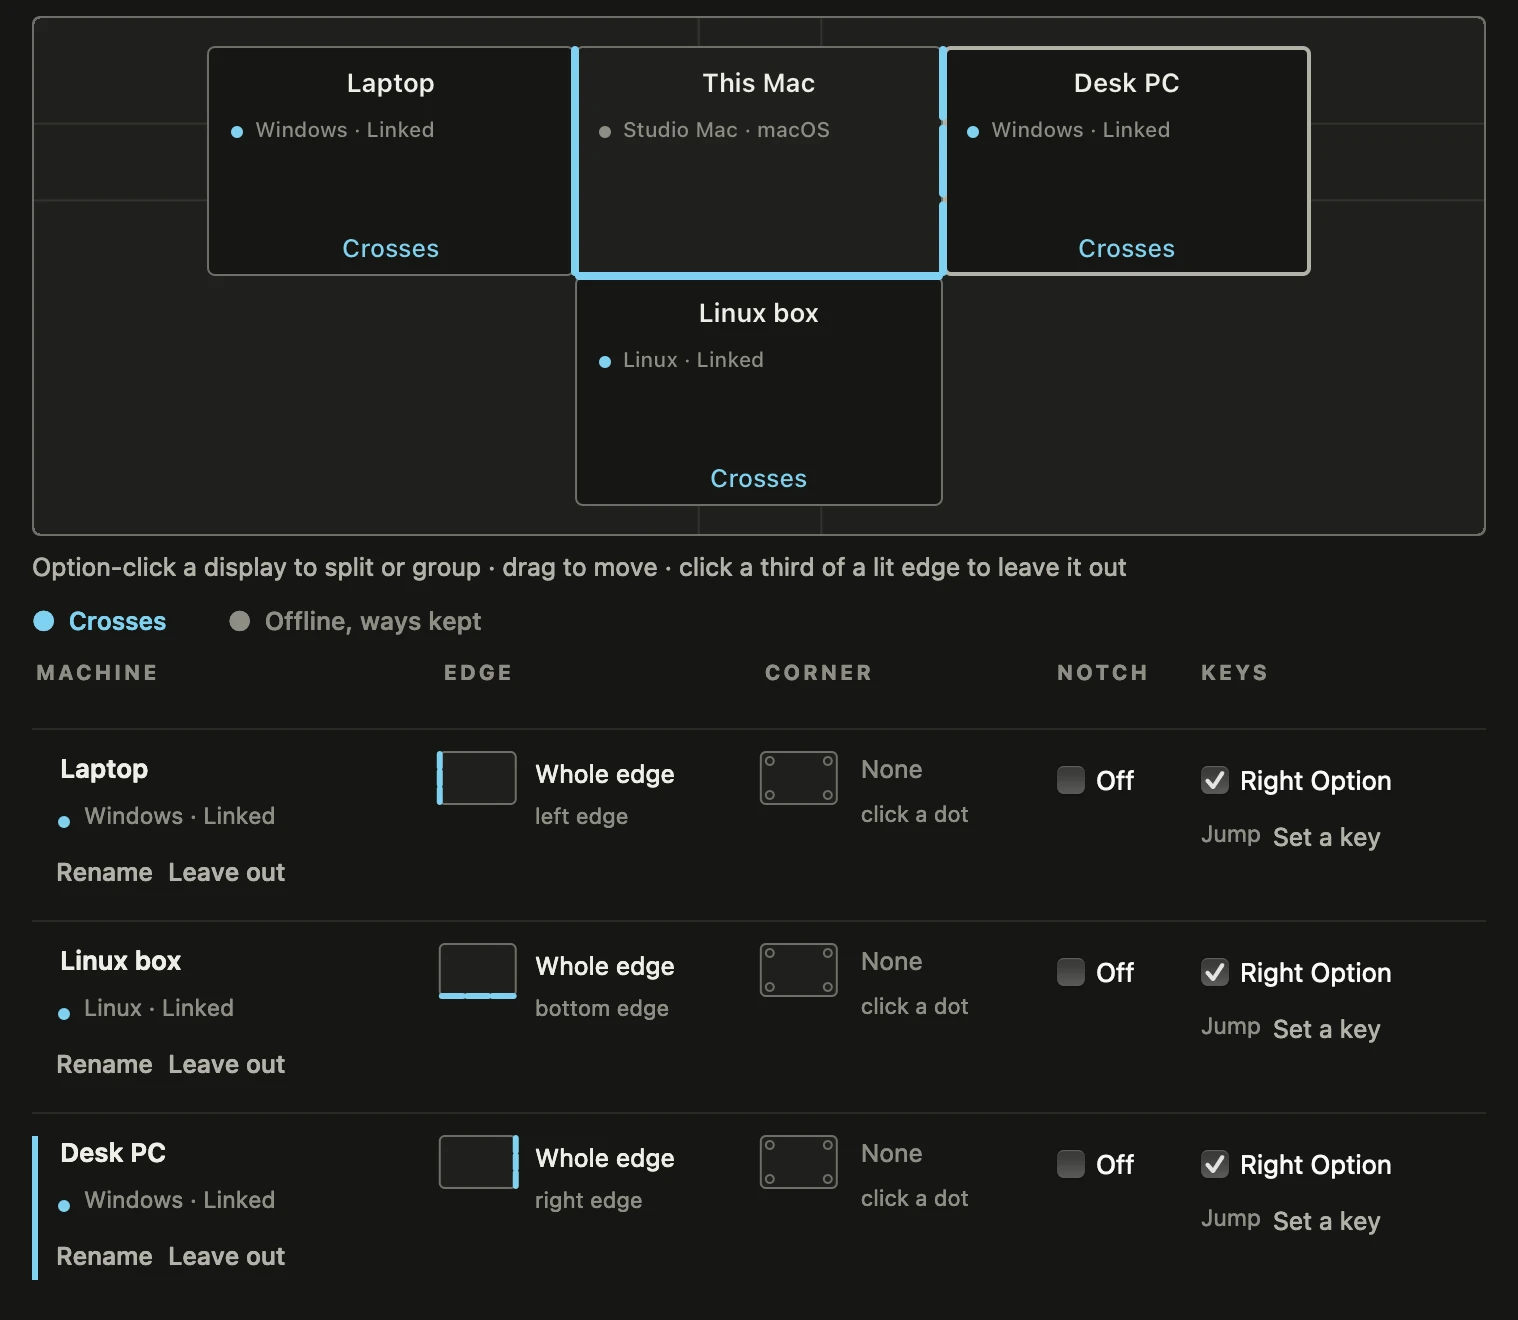Click the Desk PC corner dots diagram
This screenshot has height=1320, width=1518.
click(799, 1162)
